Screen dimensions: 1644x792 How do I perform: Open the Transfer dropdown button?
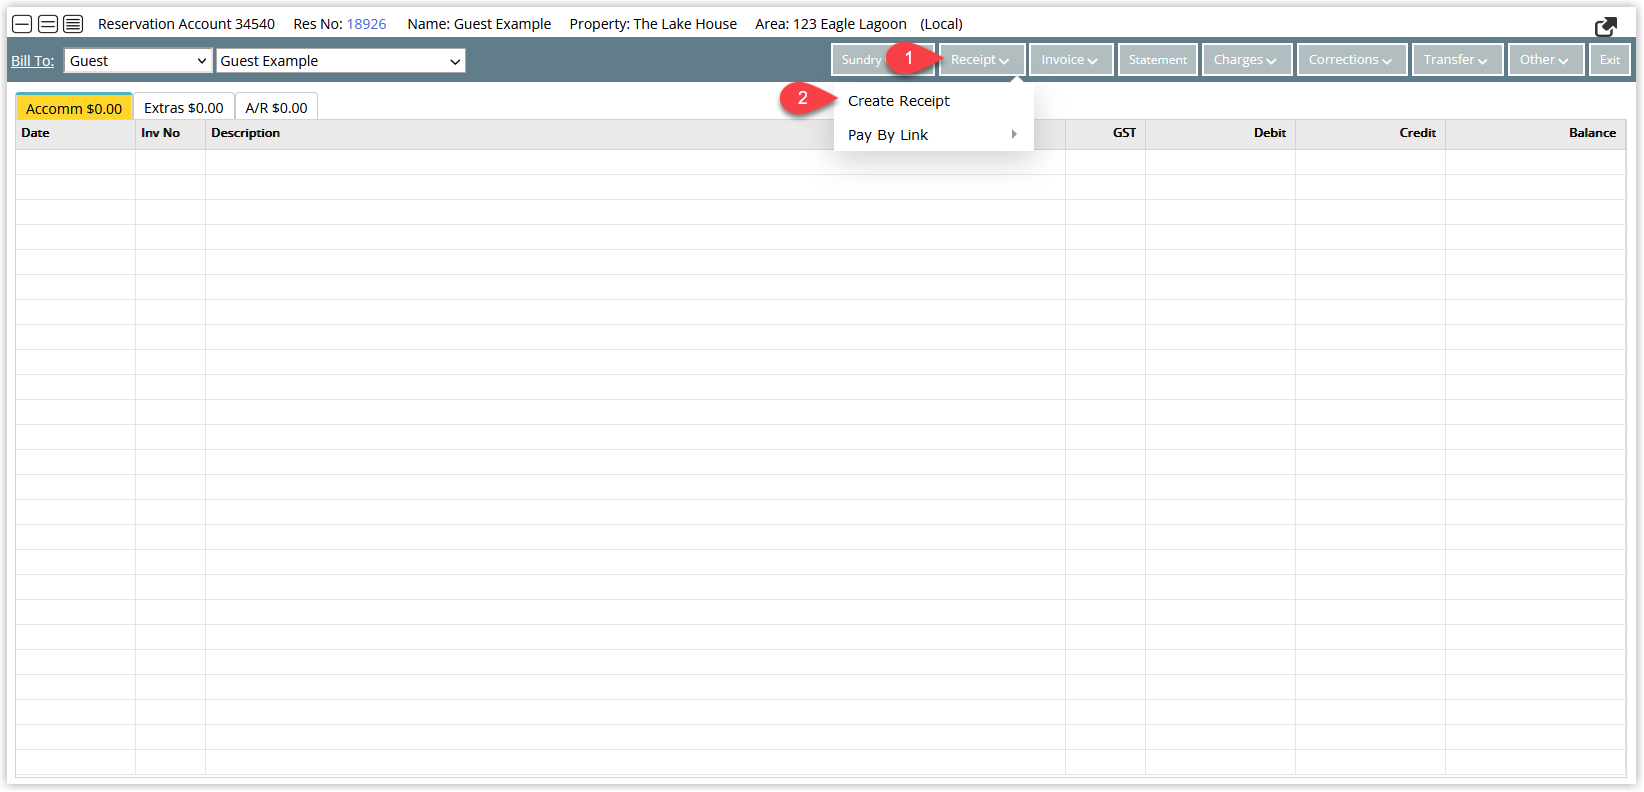coord(1457,60)
